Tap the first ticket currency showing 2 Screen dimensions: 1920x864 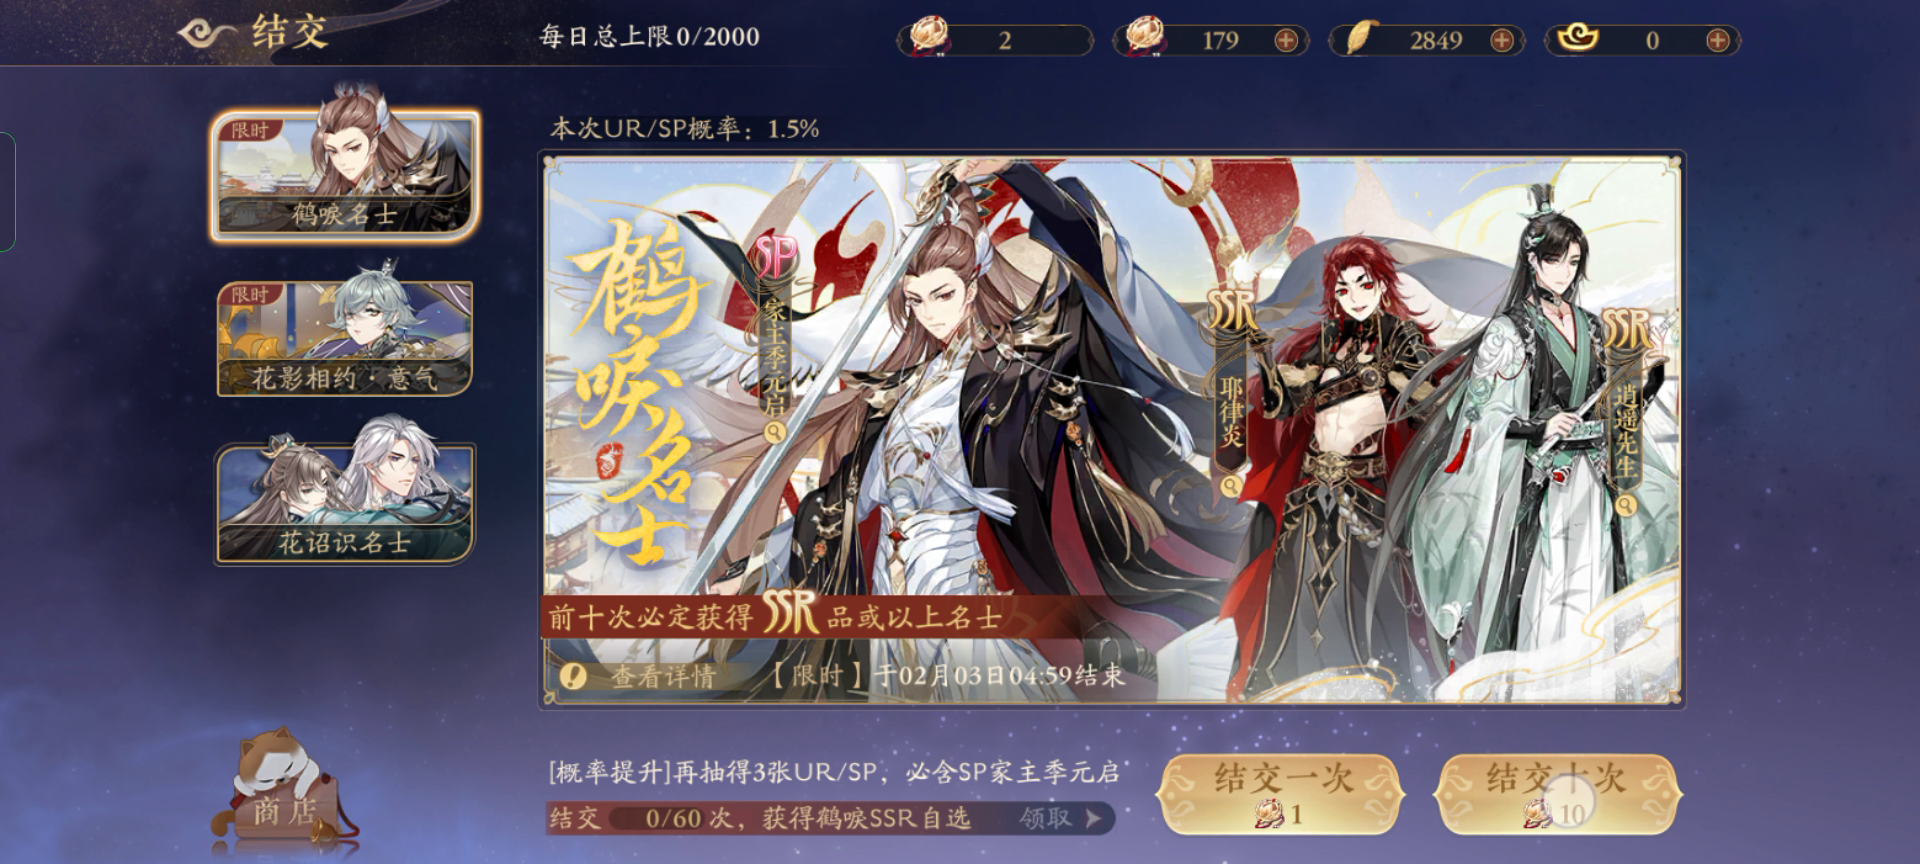point(995,40)
